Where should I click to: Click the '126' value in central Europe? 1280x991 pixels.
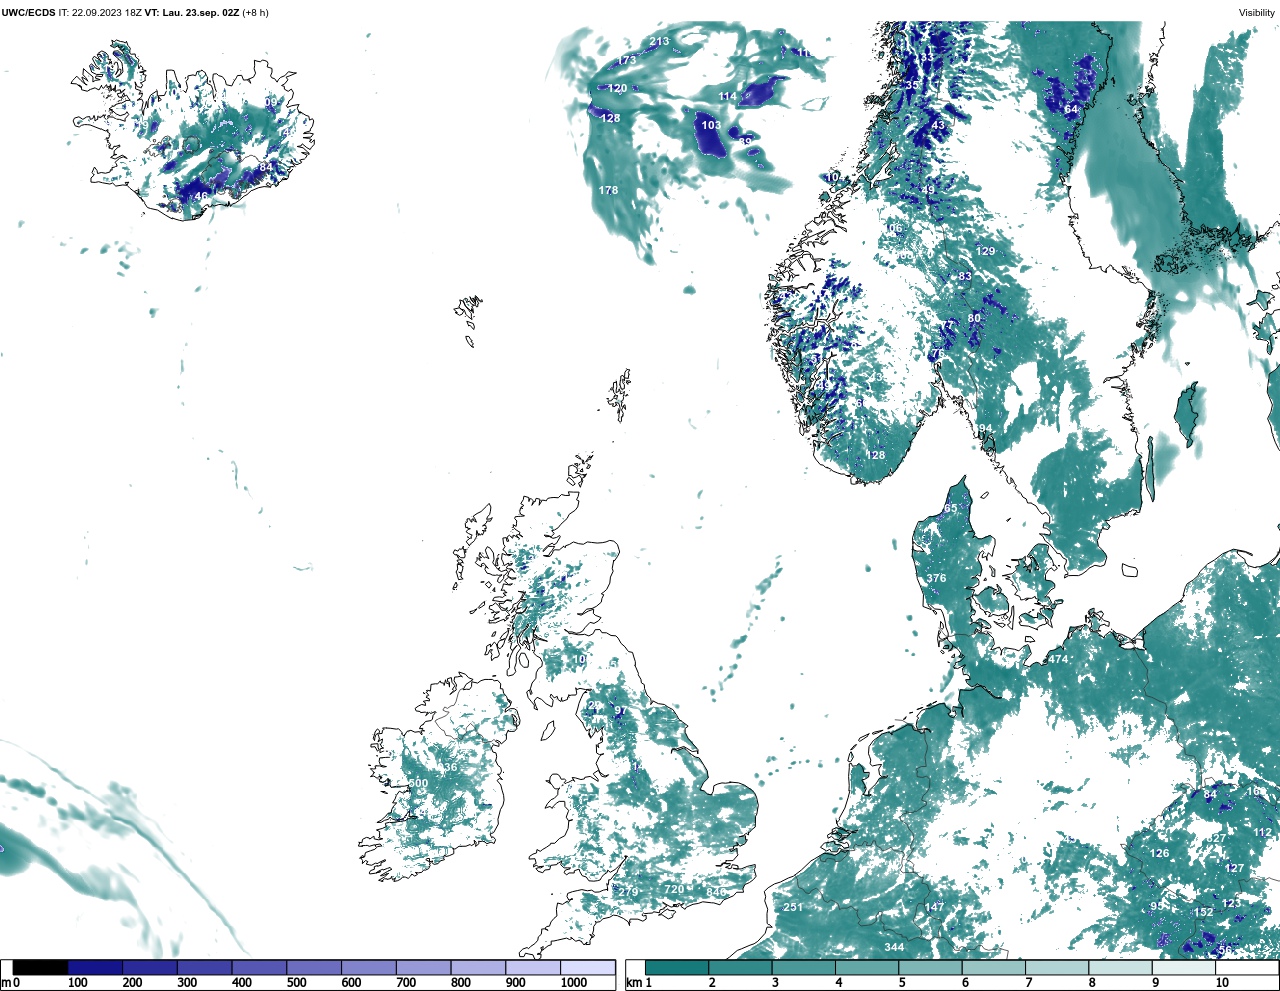tap(1159, 854)
